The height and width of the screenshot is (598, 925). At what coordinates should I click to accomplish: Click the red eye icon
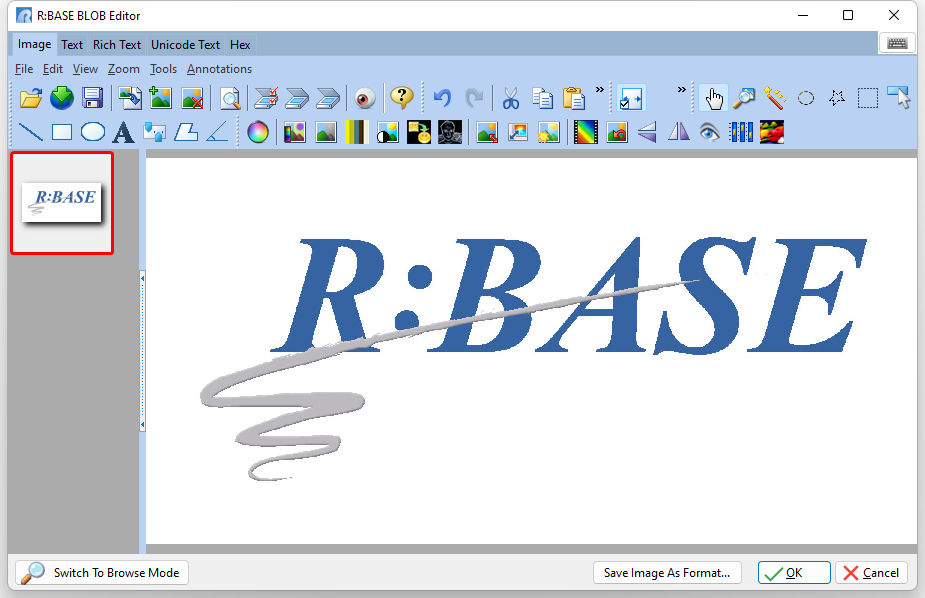[x=365, y=98]
